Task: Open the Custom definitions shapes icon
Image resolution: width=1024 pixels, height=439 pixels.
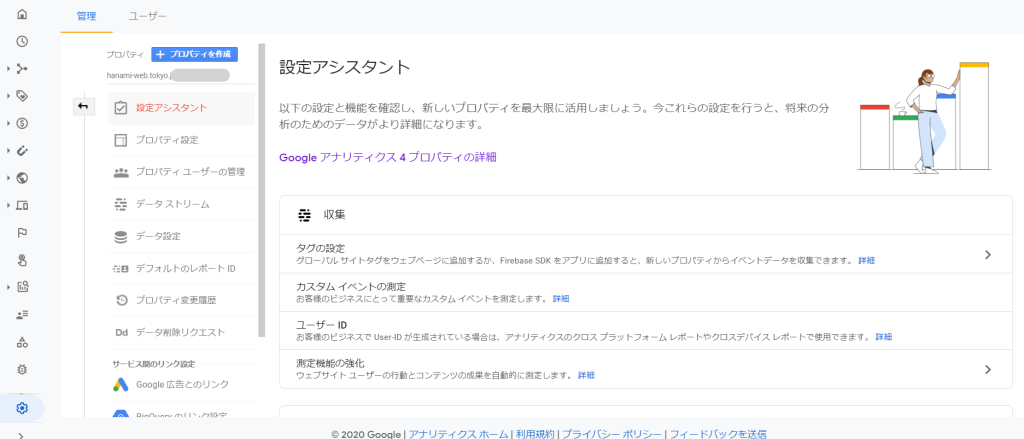Action: 22,342
